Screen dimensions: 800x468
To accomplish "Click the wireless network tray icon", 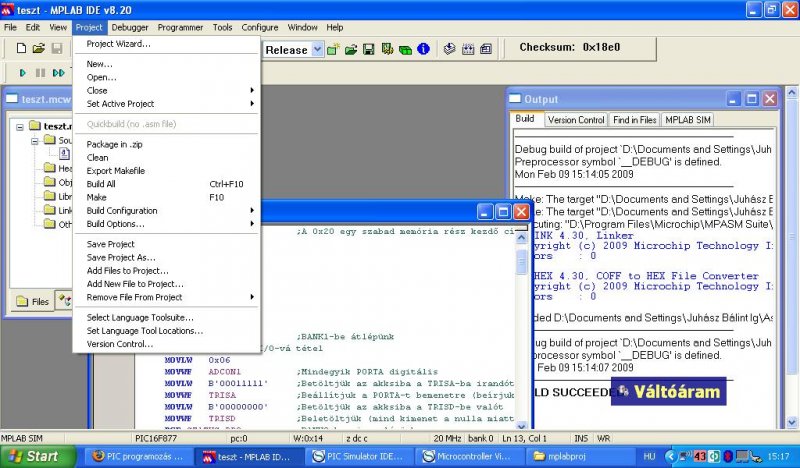I will point(685,456).
